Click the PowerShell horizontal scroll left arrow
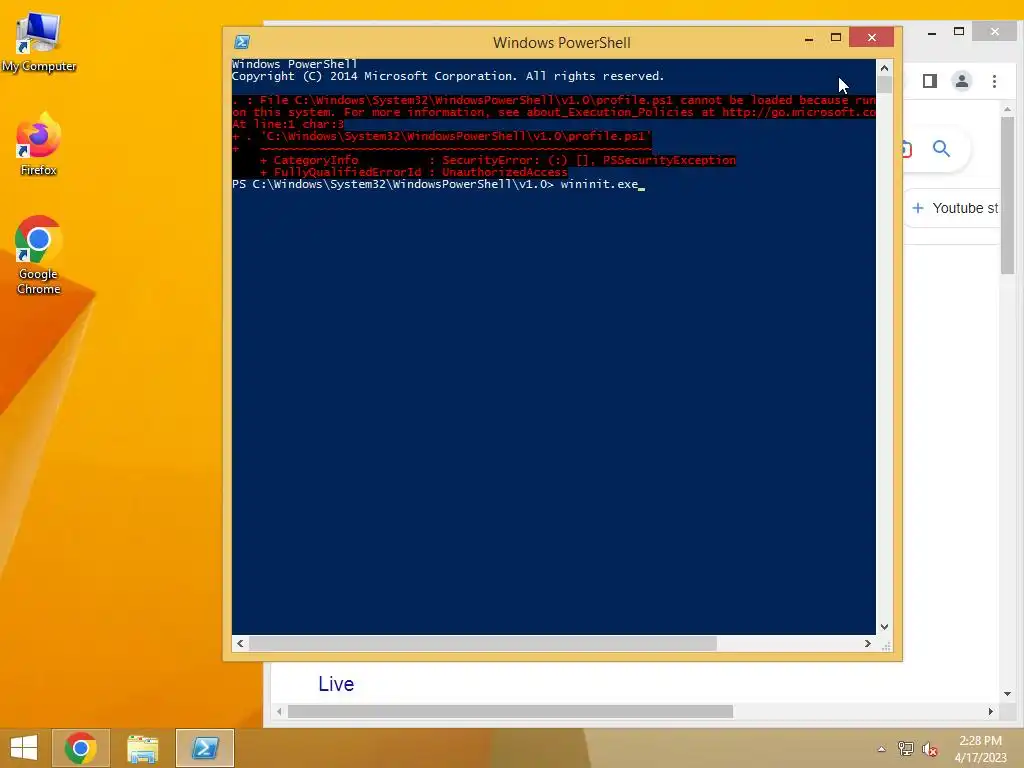 coord(240,643)
